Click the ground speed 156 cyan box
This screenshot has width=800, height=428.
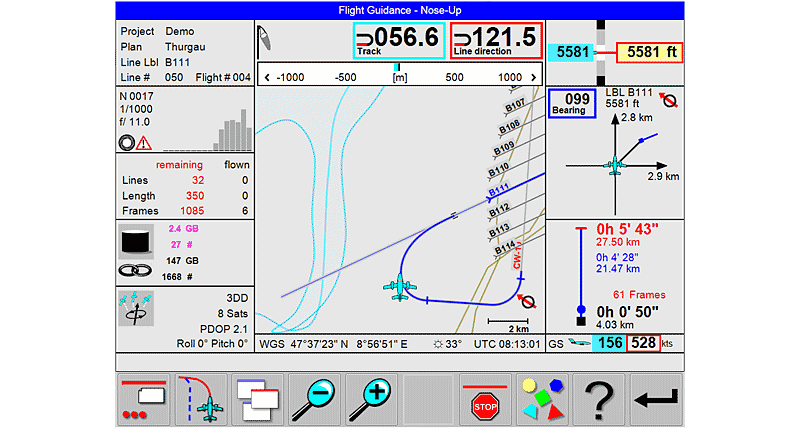tap(605, 344)
